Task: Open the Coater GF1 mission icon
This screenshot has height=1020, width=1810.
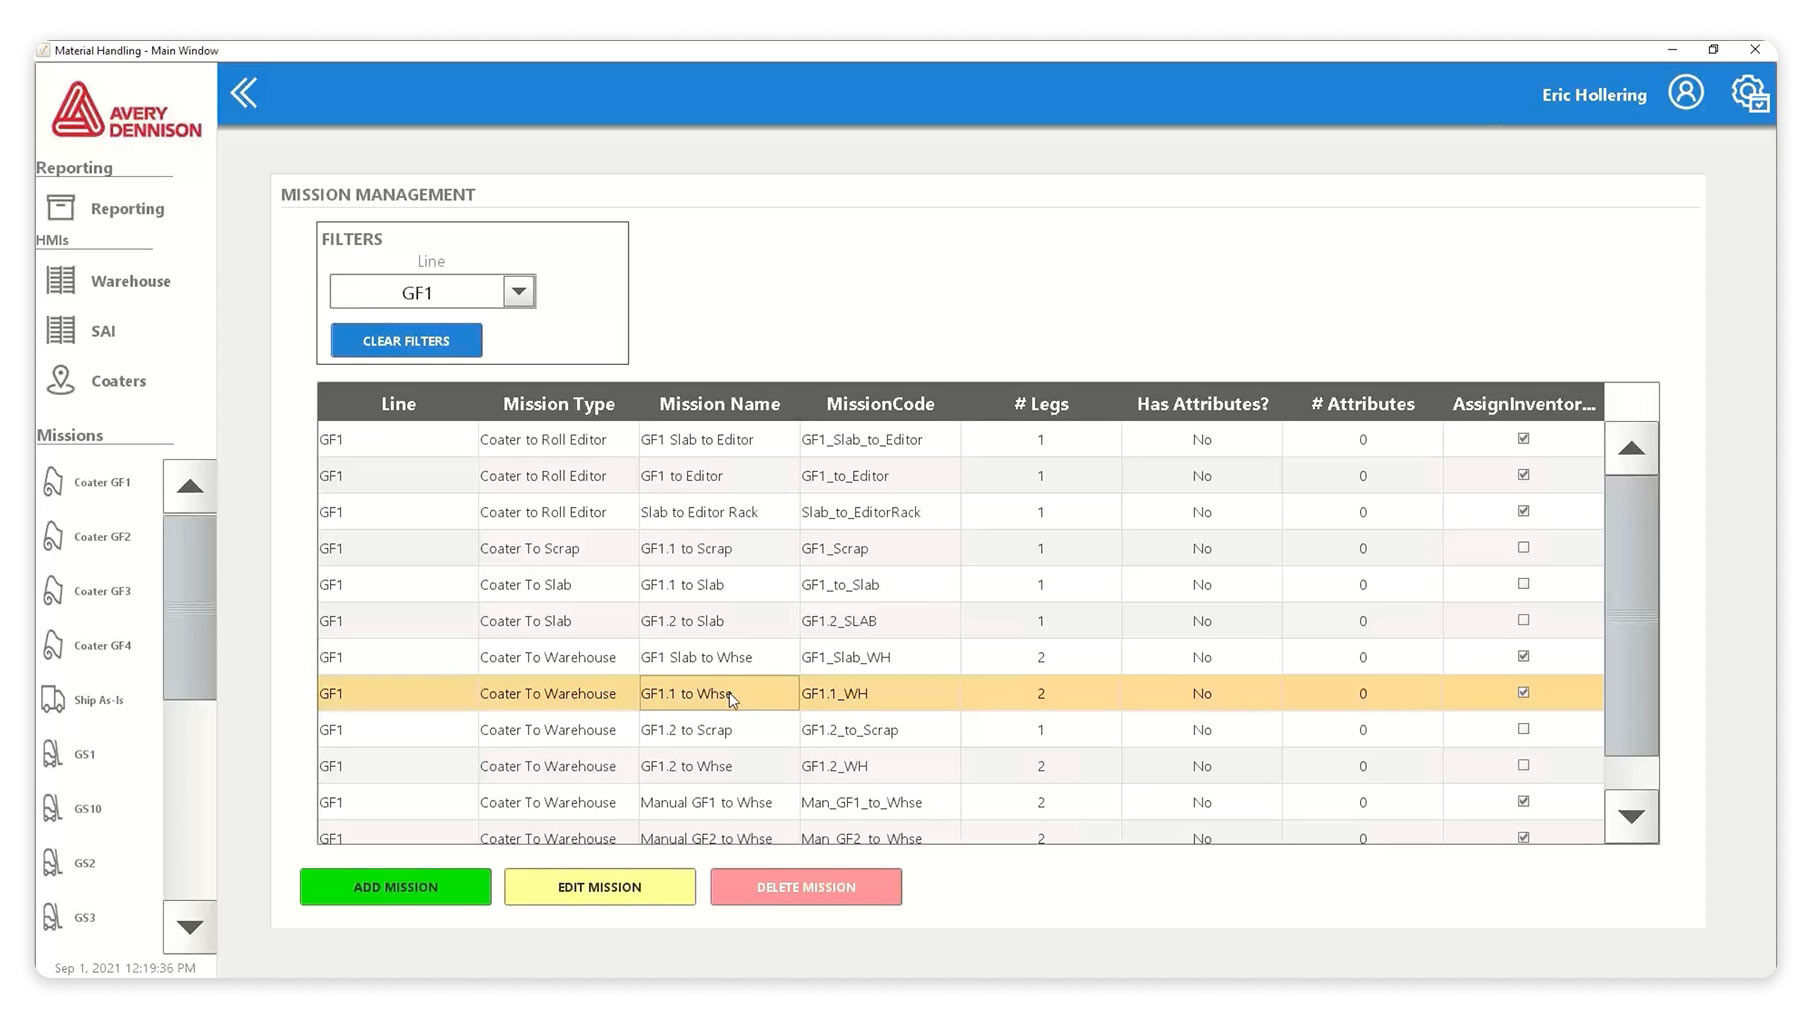Action: click(53, 482)
